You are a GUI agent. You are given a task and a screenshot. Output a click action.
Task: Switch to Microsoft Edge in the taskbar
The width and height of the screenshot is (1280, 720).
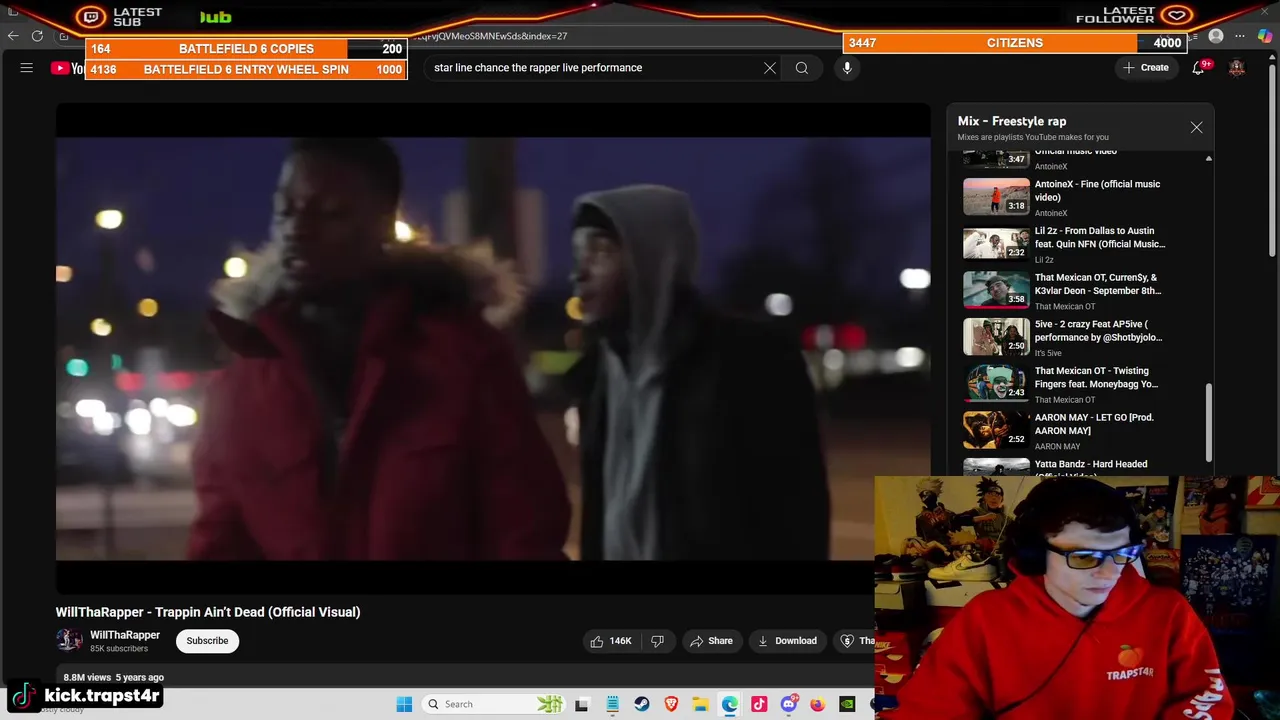tap(730, 704)
